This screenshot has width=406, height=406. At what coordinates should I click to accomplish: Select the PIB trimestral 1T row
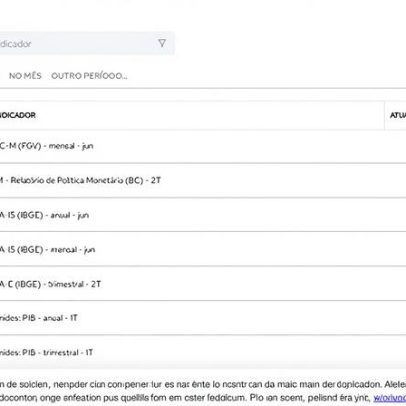point(203,352)
